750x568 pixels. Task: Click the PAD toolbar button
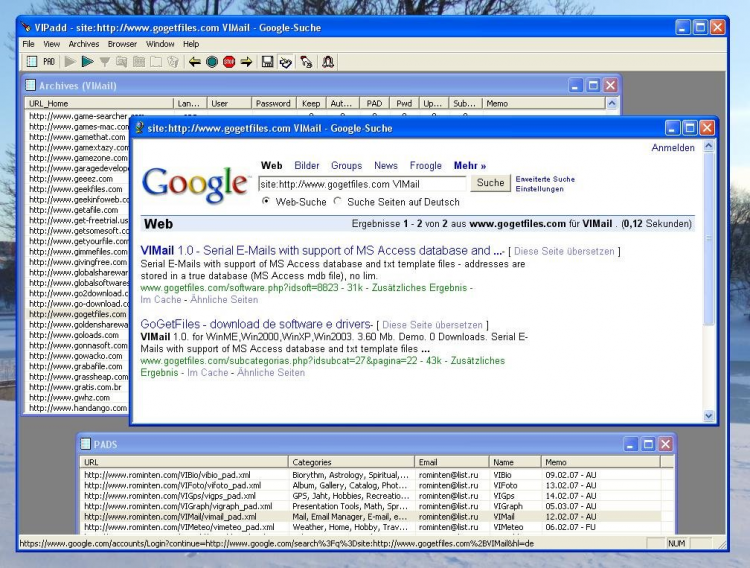49,62
